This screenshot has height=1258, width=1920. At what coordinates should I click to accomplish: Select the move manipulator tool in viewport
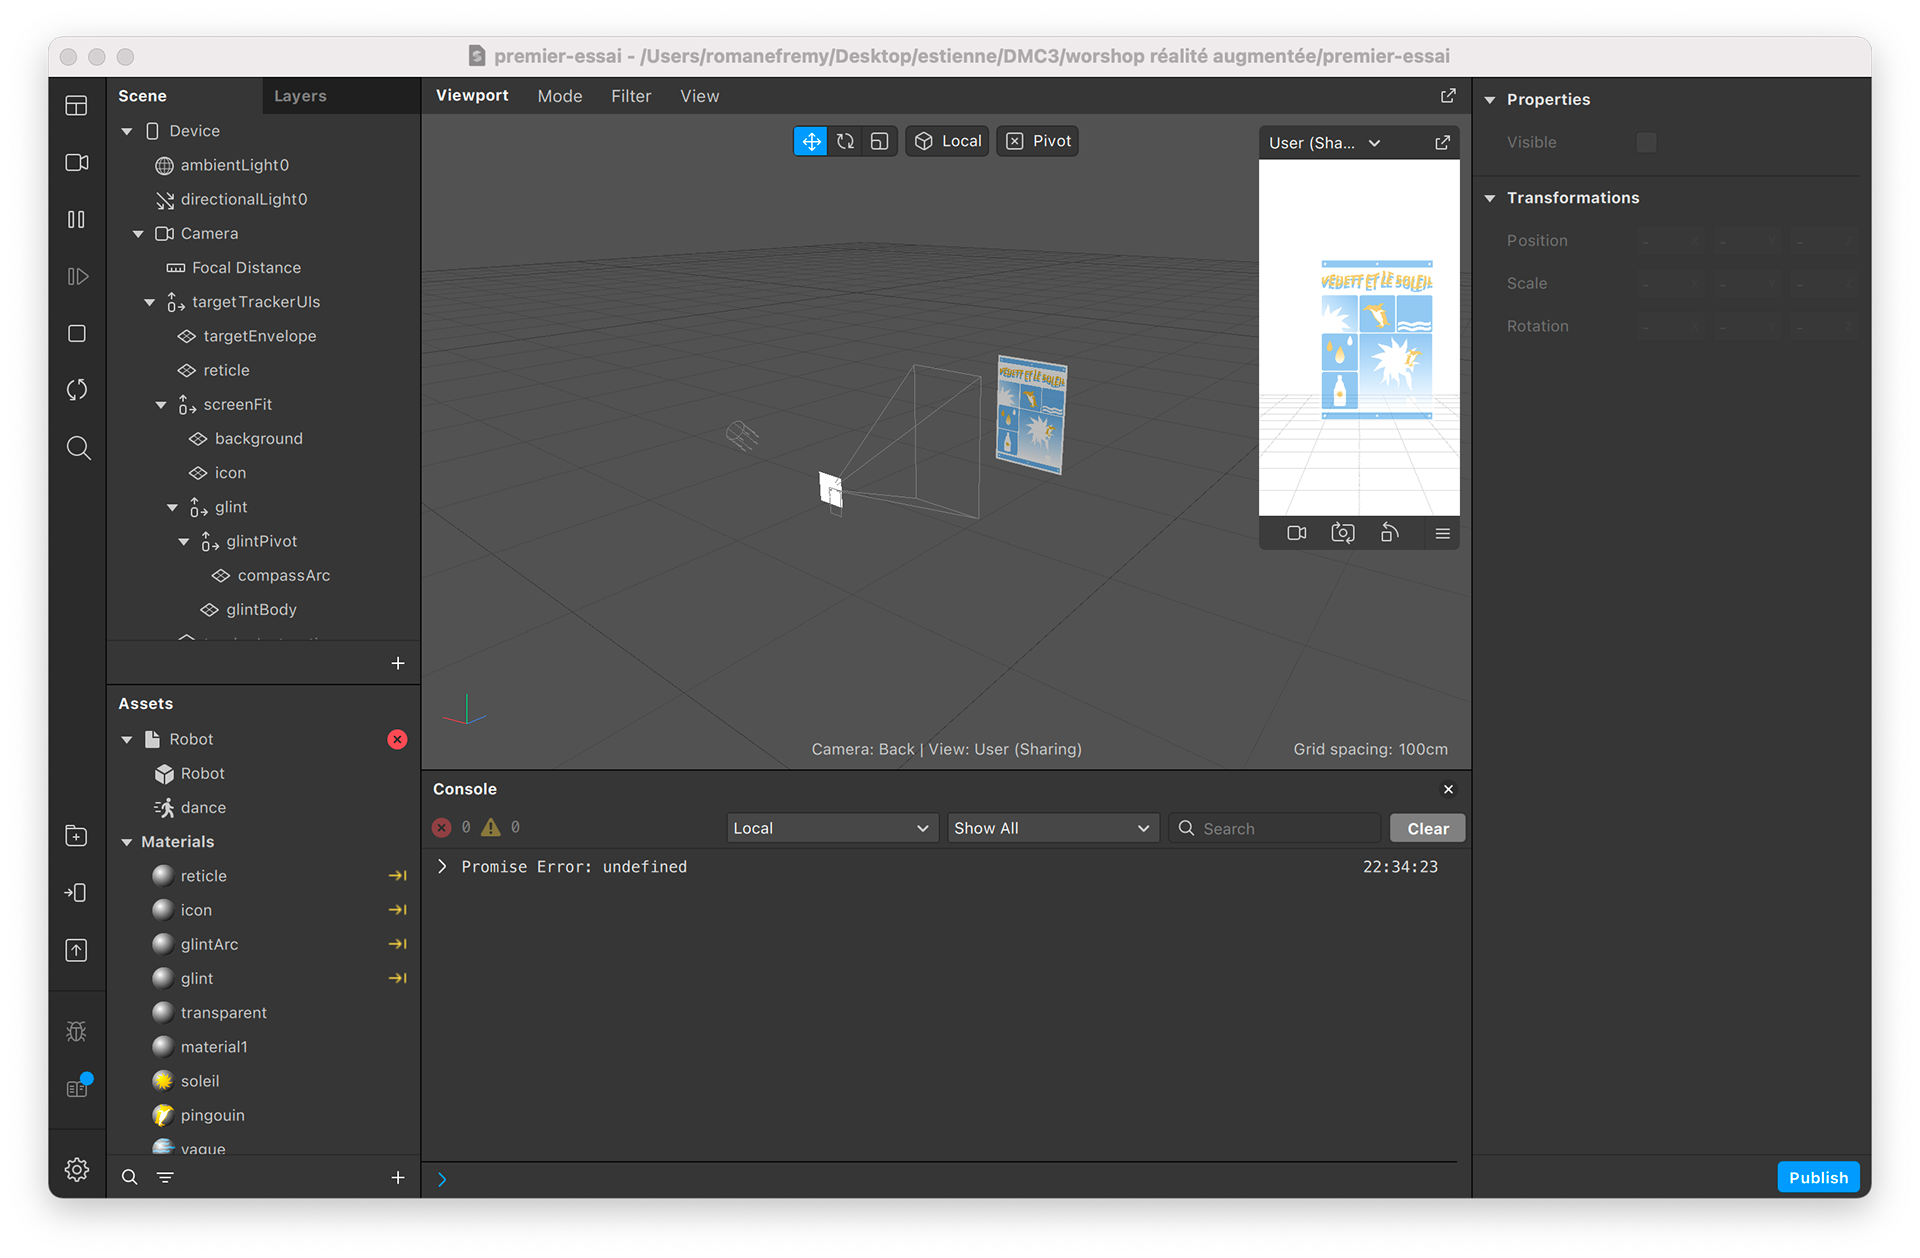811,141
